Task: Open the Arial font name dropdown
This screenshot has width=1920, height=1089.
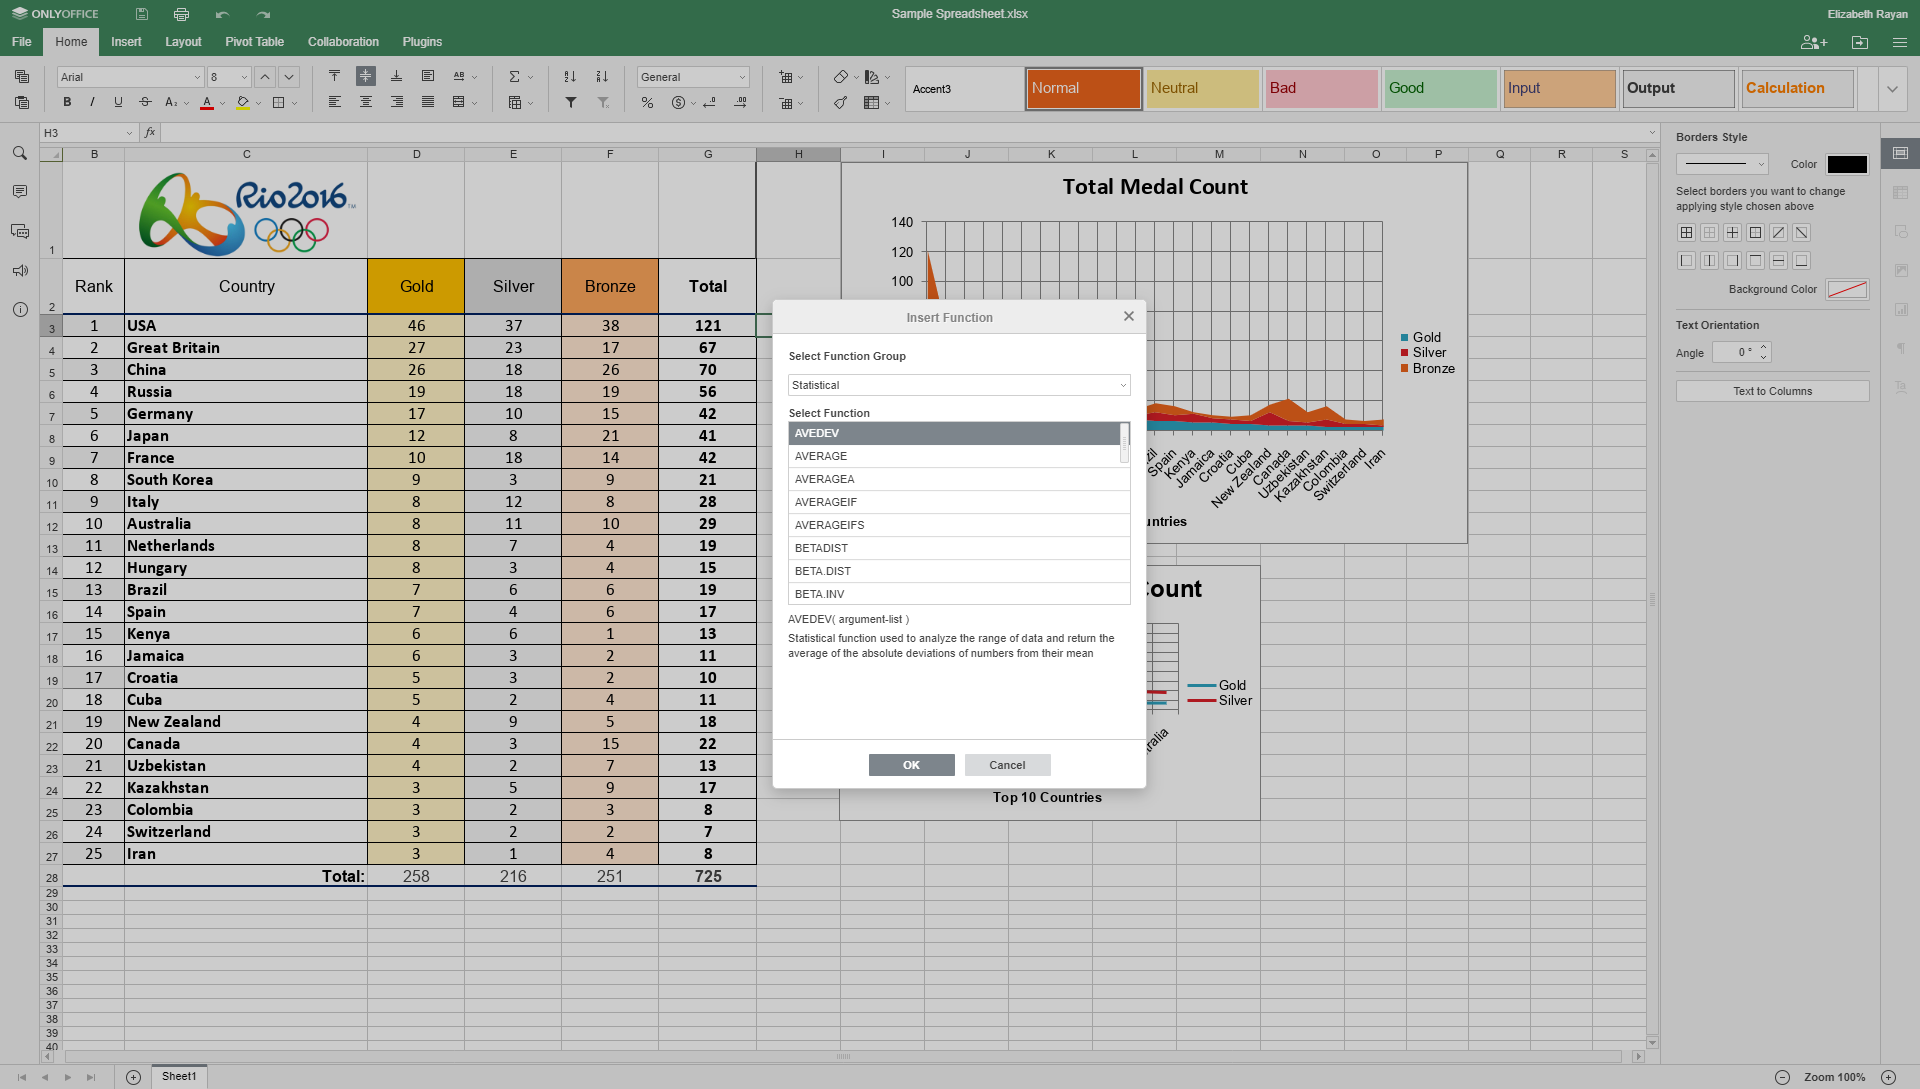Action: 130,77
